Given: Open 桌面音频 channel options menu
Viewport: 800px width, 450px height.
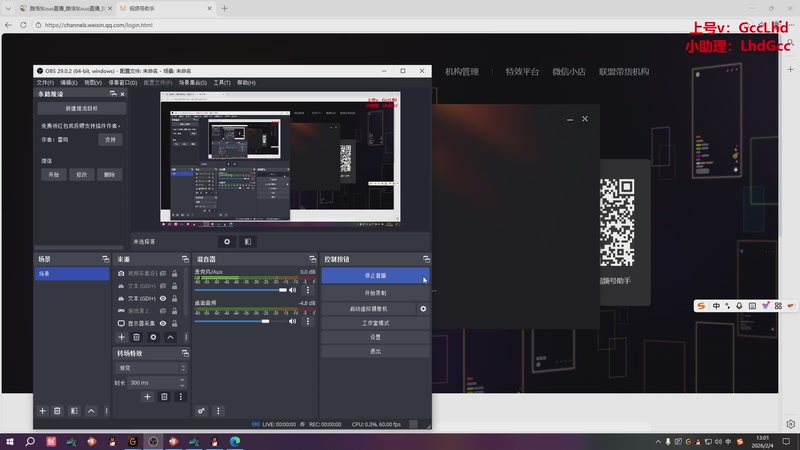Looking at the screenshot, I should click(x=308, y=321).
